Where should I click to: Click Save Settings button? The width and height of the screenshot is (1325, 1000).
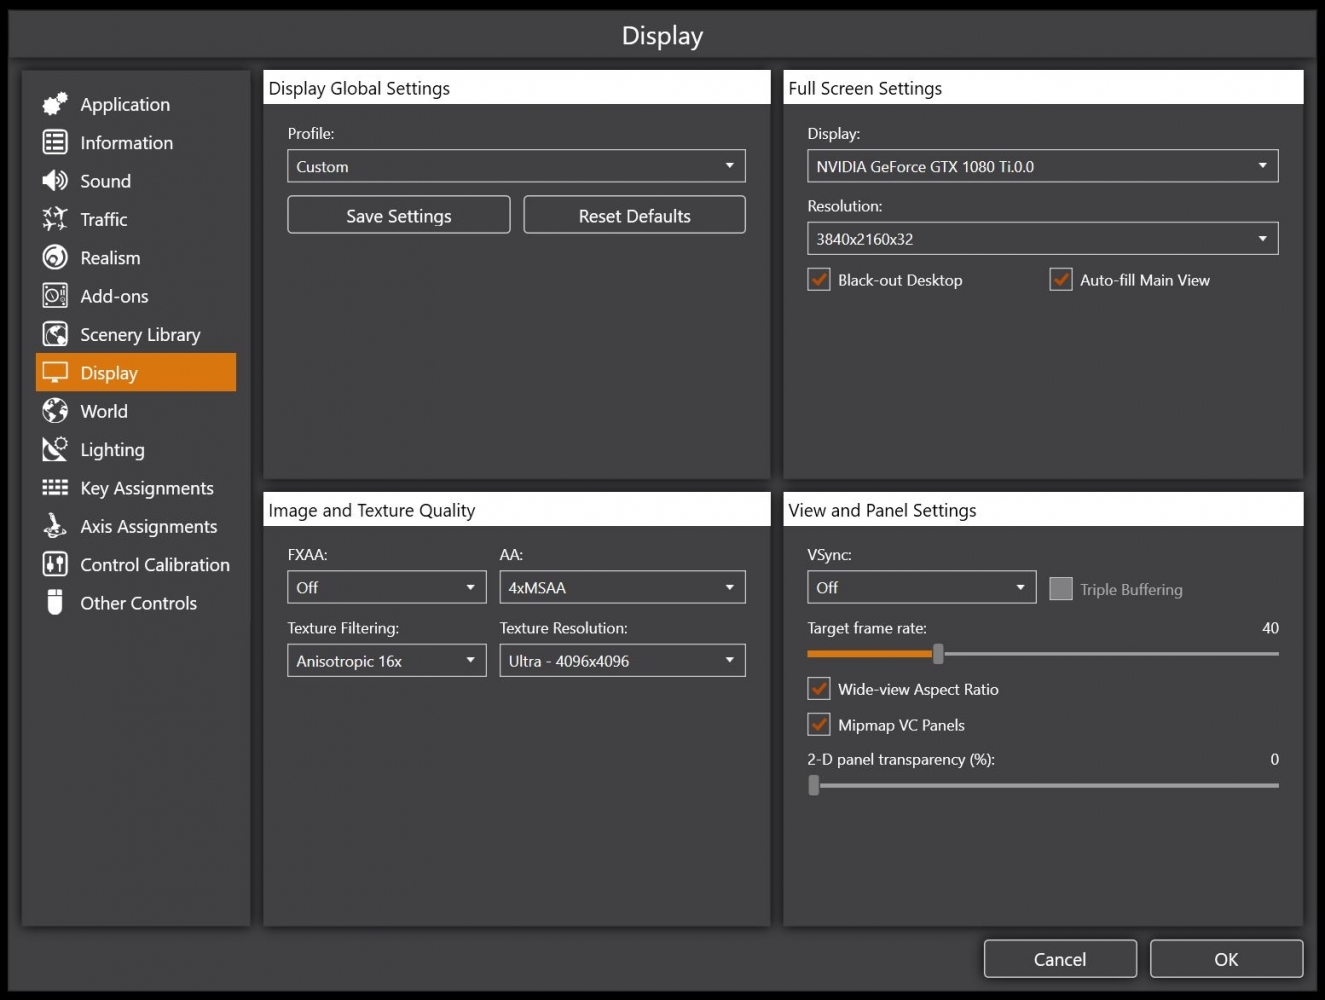click(x=399, y=215)
